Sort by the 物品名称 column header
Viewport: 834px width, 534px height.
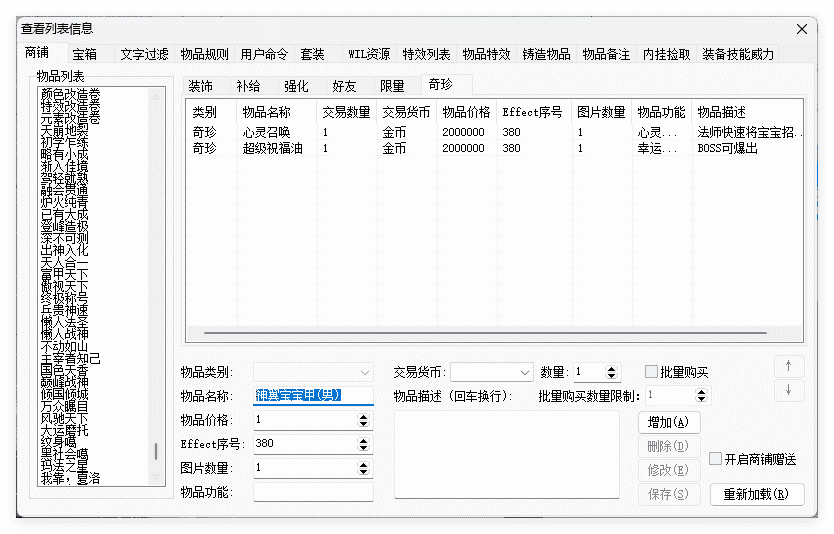point(277,112)
